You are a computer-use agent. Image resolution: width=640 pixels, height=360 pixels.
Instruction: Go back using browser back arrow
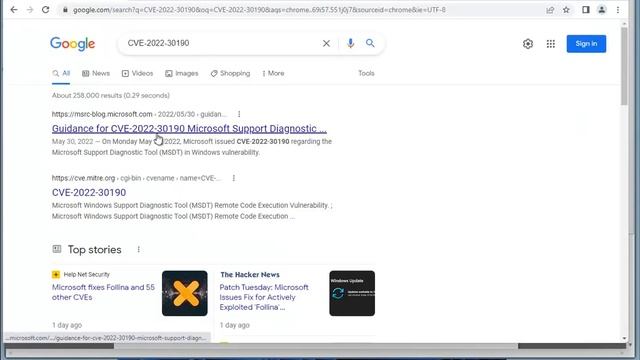(x=14, y=10)
